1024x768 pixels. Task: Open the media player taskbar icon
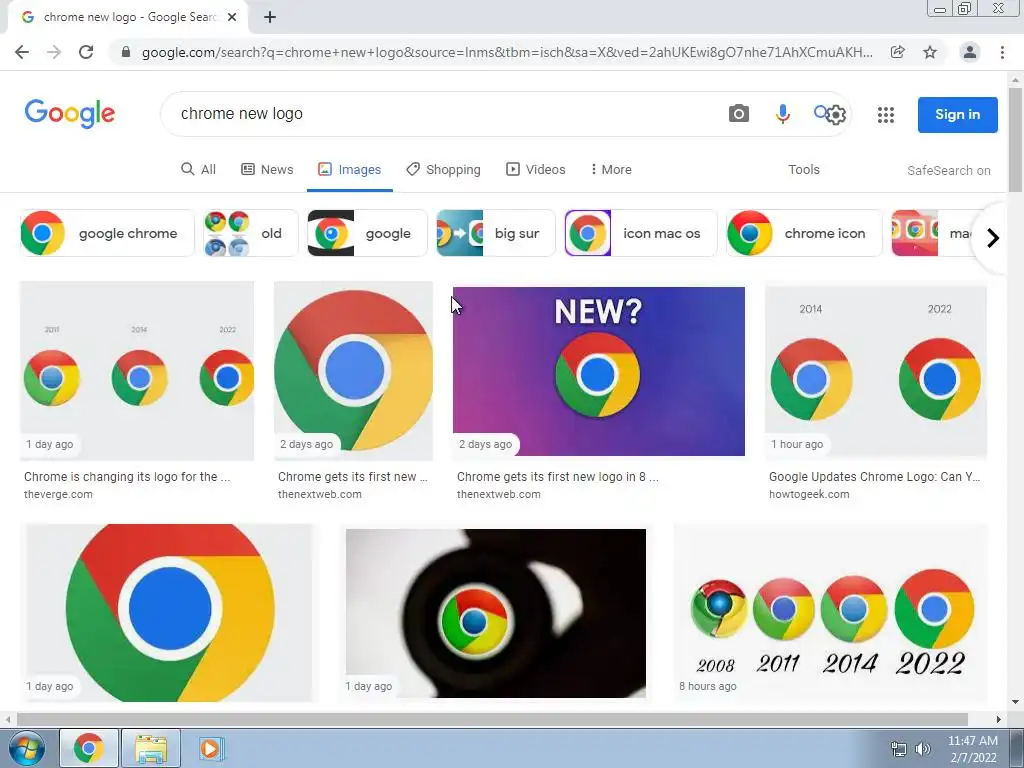(211, 748)
